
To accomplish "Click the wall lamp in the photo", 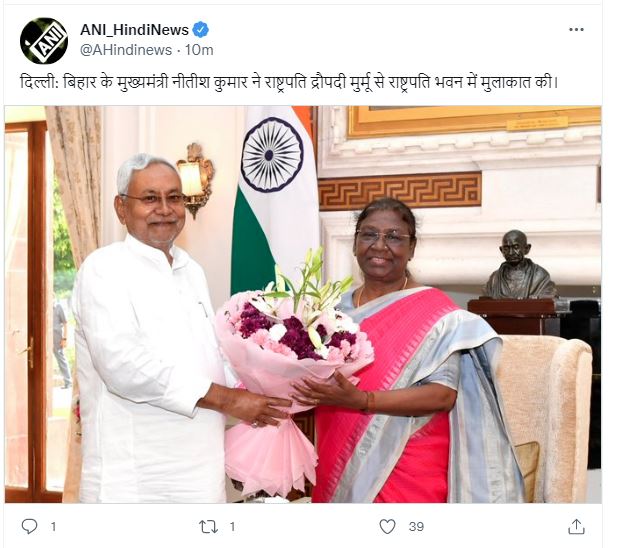I will (196, 179).
